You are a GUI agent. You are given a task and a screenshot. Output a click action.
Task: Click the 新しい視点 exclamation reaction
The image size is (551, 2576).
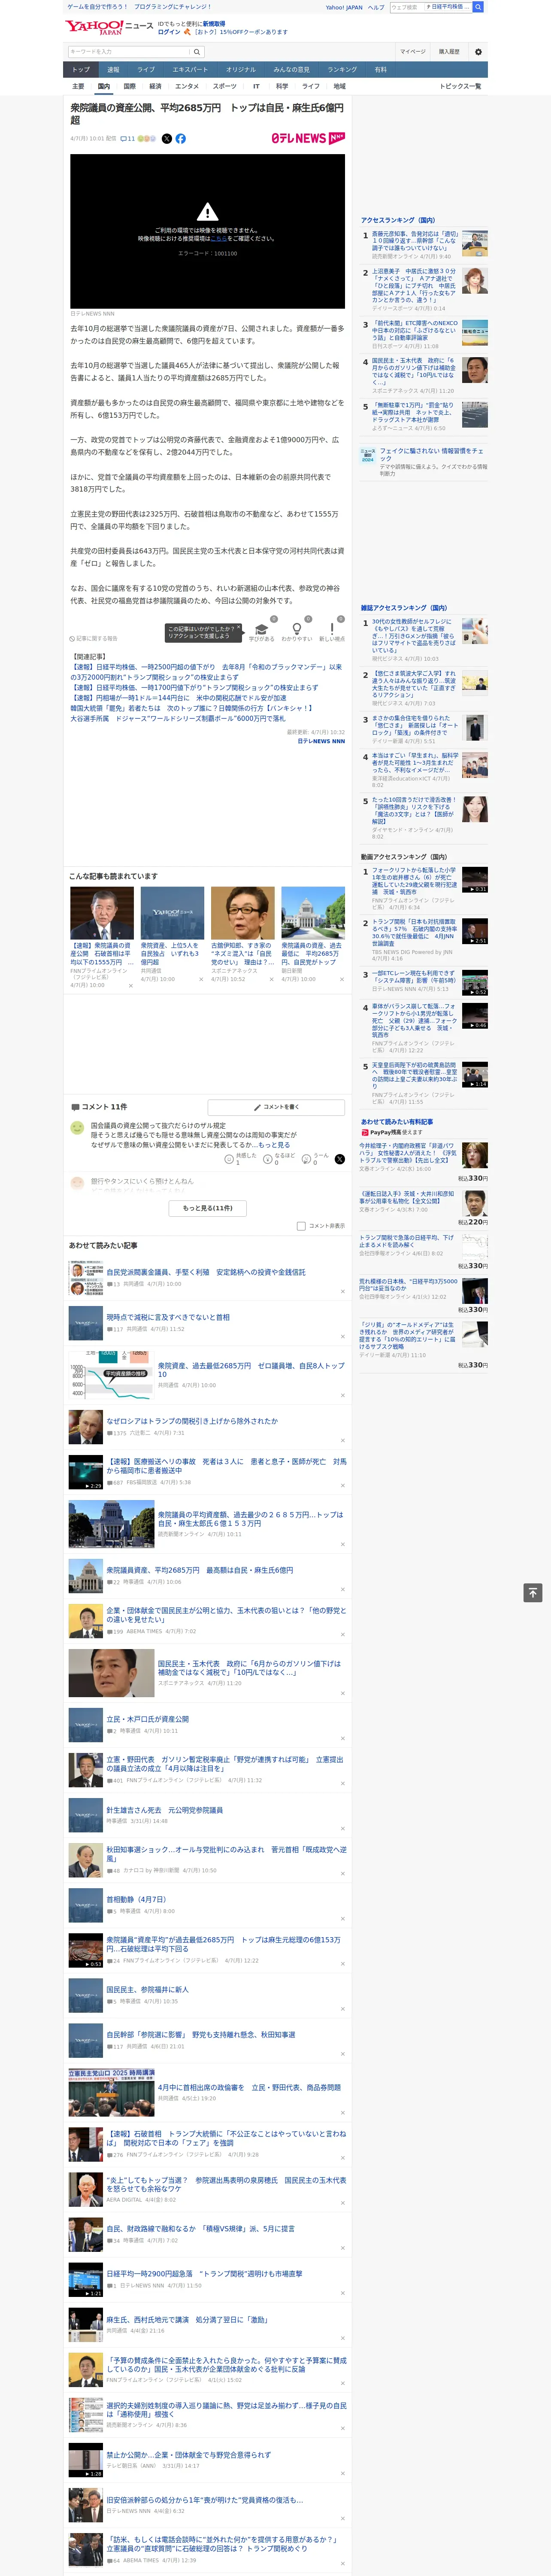coord(332,630)
